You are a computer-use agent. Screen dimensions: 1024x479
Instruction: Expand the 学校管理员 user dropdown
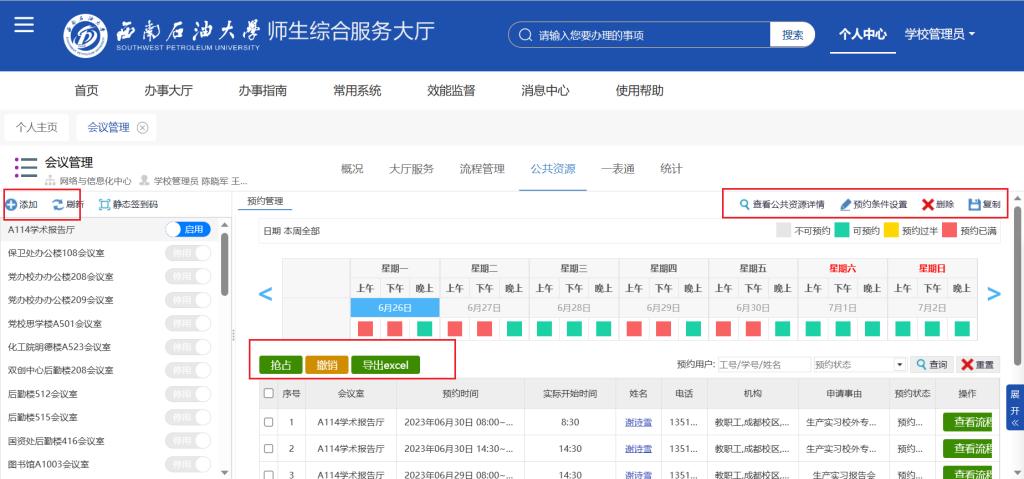coord(939,34)
